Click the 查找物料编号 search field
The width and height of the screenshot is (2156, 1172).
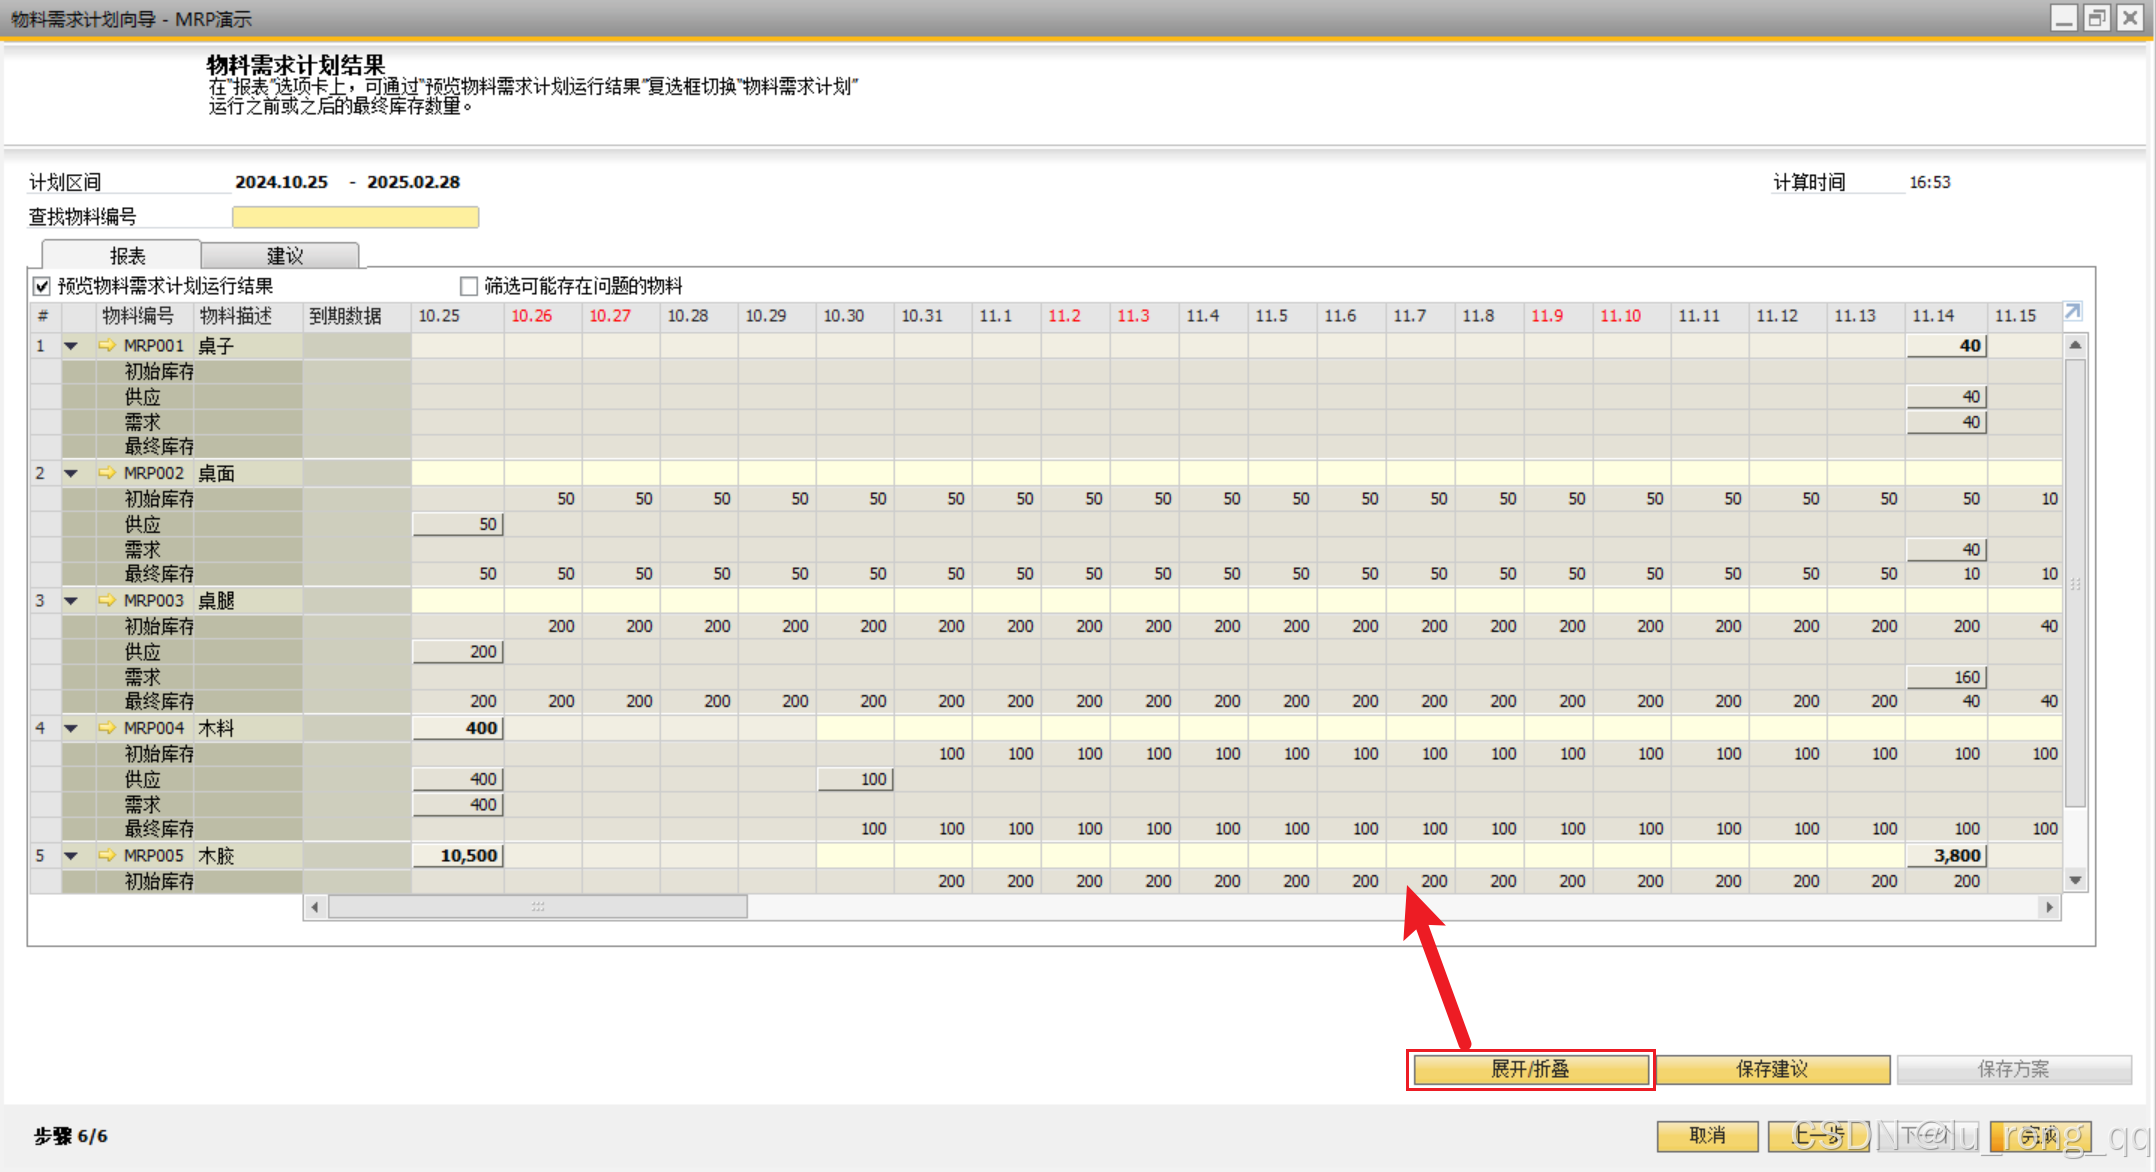[355, 217]
